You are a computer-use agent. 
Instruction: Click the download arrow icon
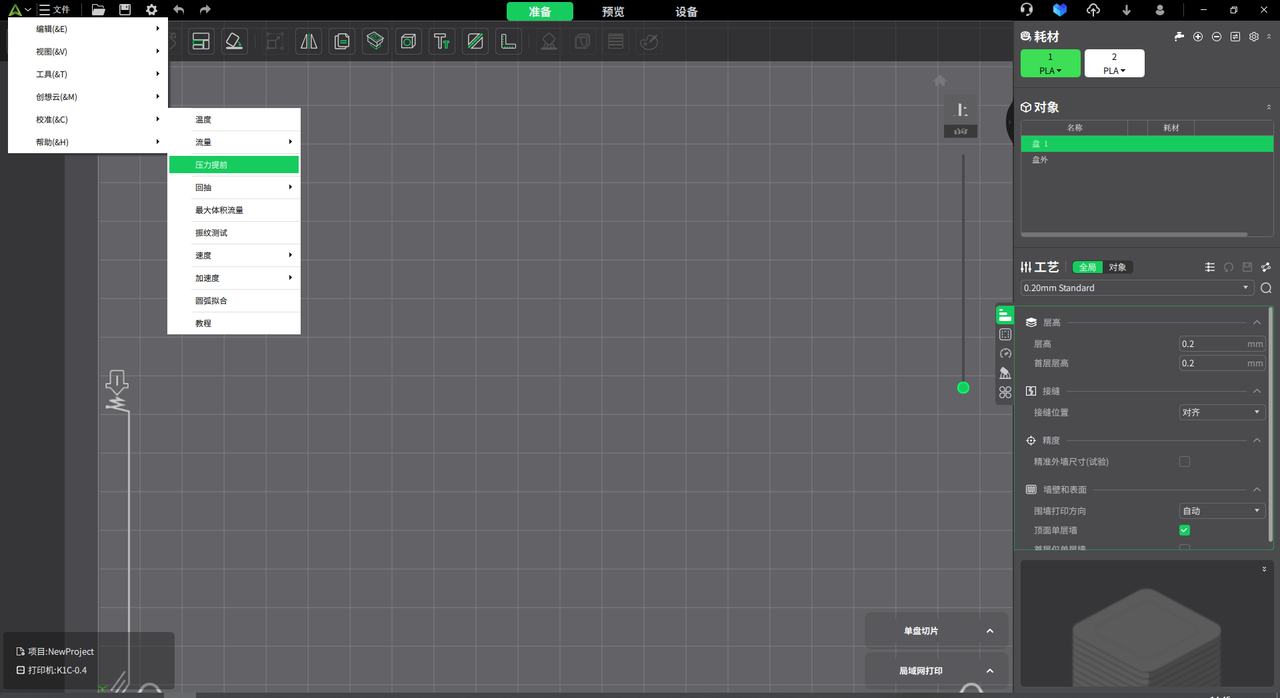click(x=1127, y=10)
